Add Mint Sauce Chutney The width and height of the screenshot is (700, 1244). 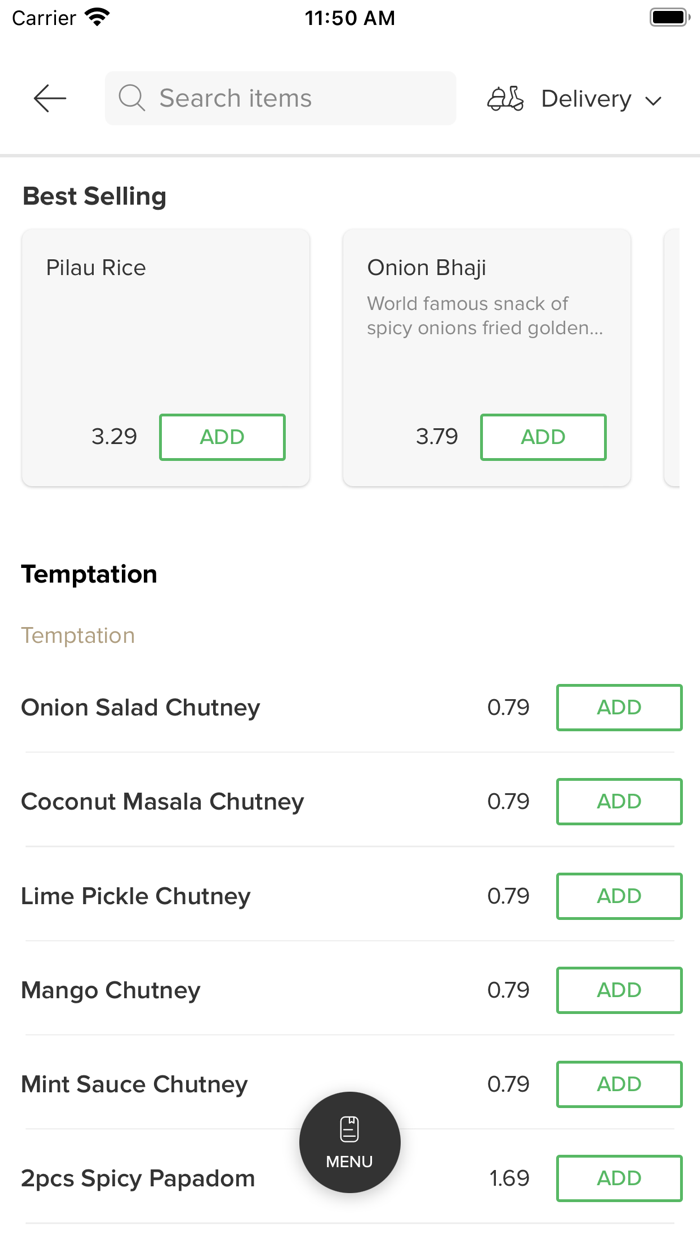tap(619, 1084)
